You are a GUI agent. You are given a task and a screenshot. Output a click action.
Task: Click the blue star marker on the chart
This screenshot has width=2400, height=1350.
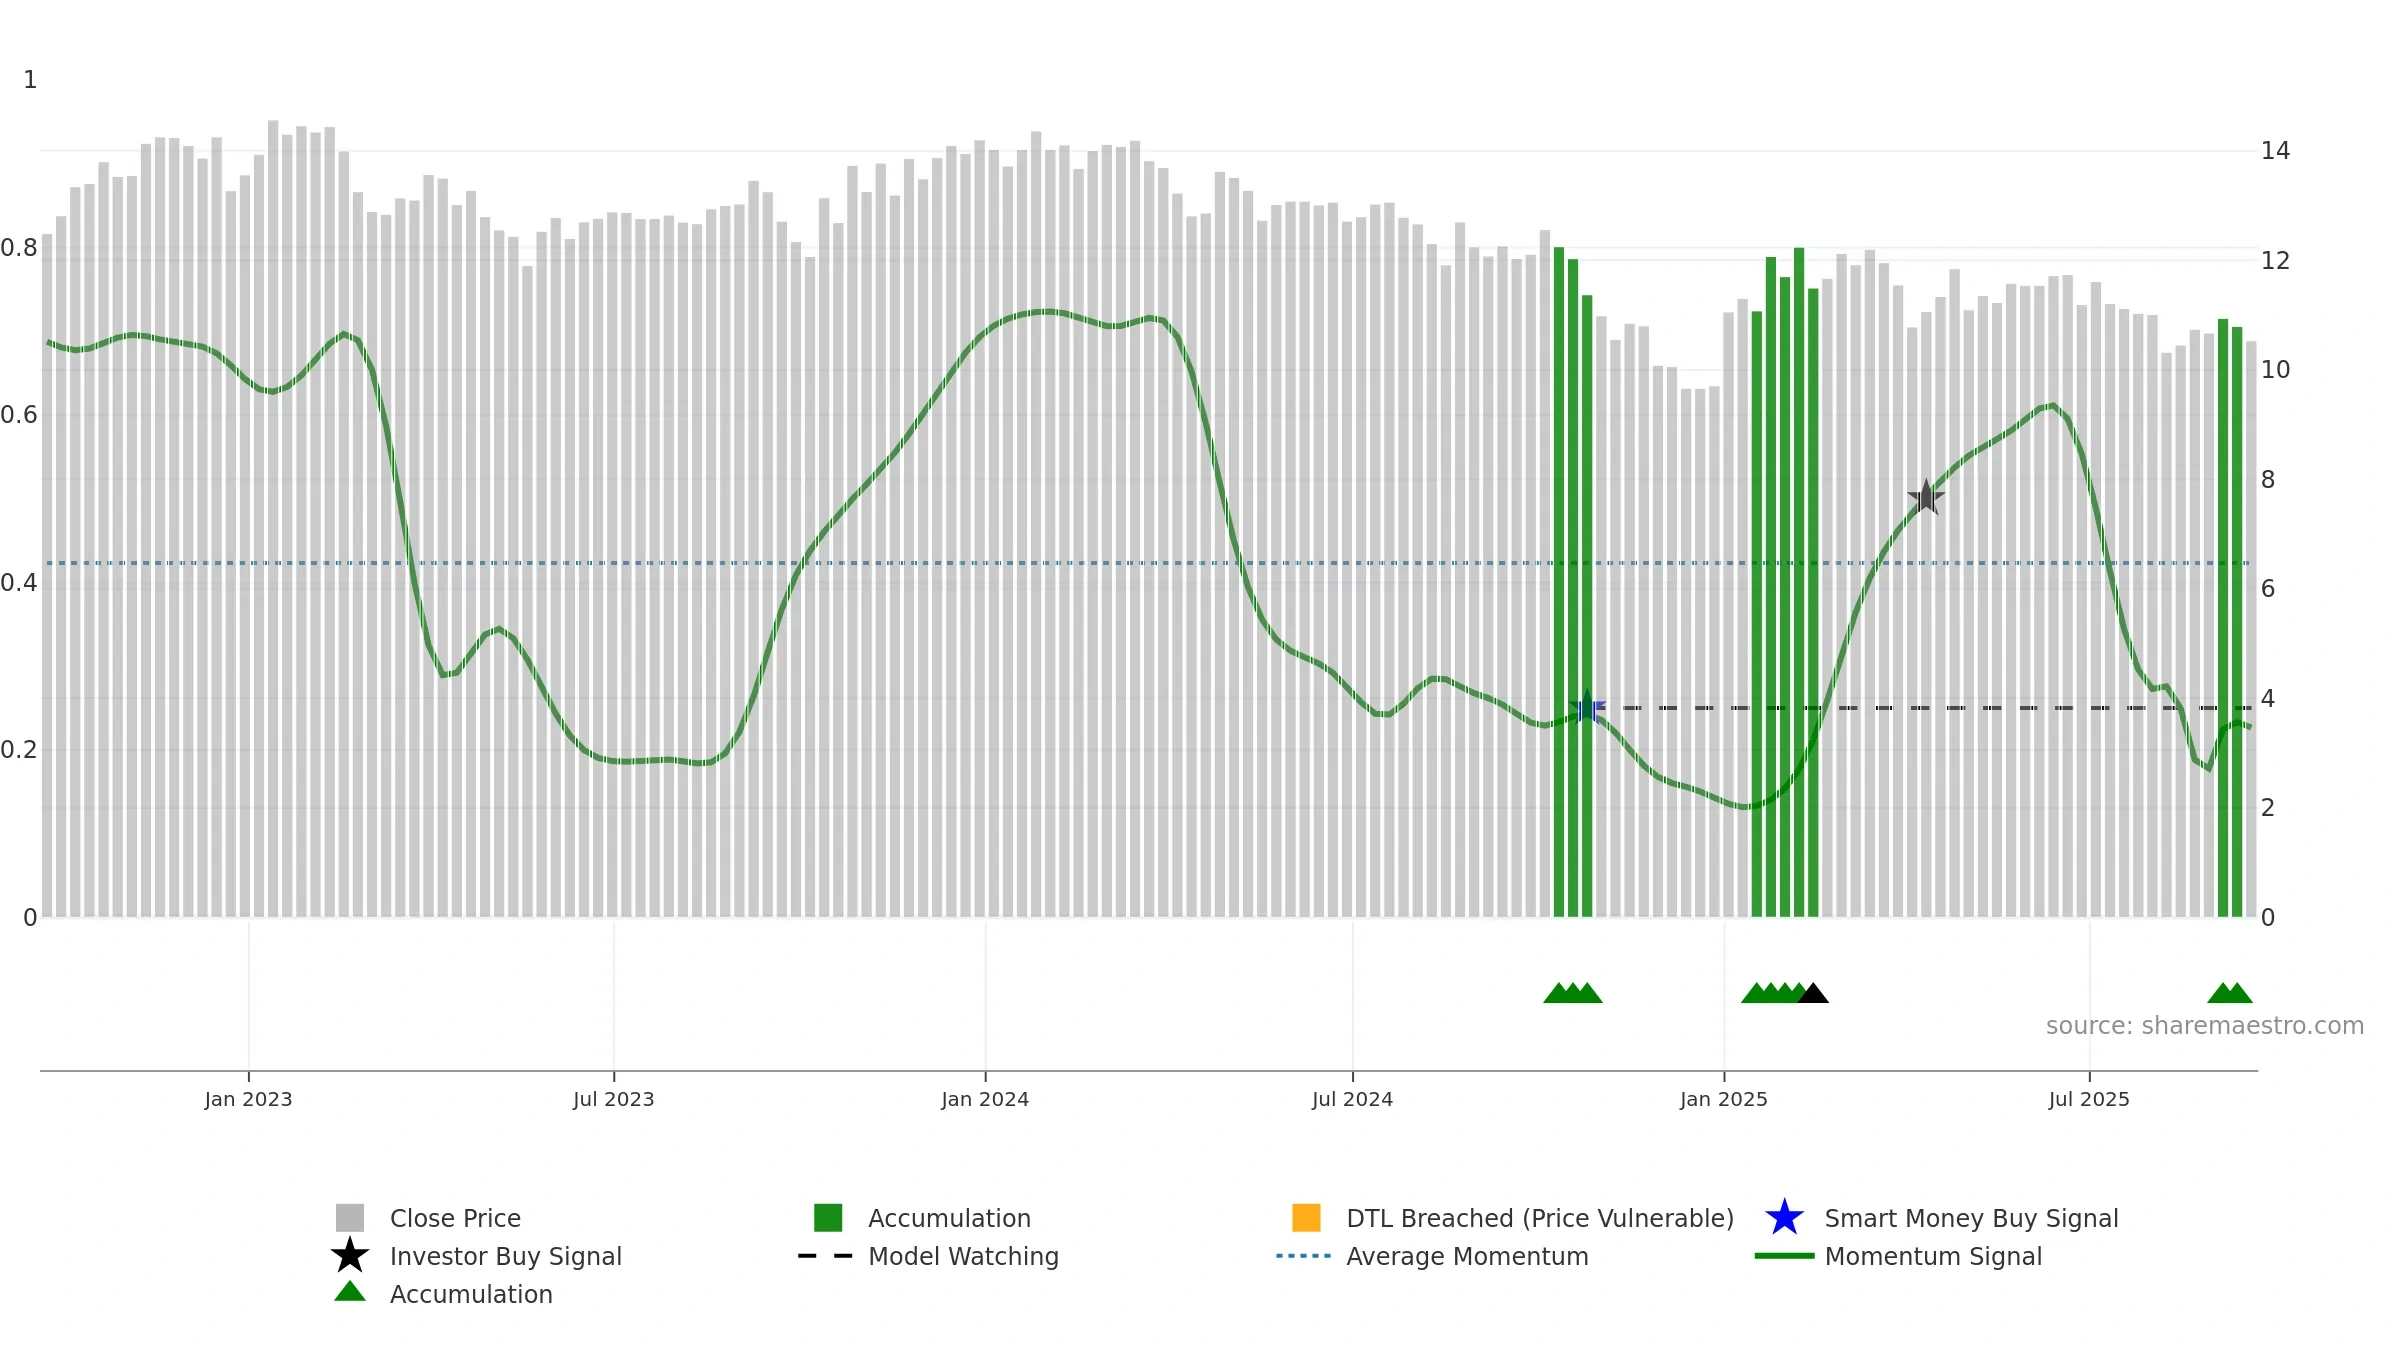click(x=1587, y=708)
